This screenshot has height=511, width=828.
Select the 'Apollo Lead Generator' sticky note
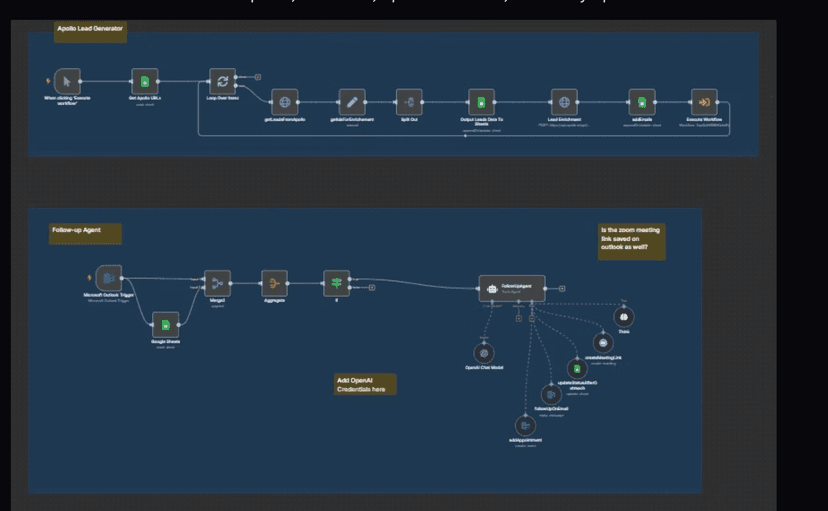tap(90, 30)
